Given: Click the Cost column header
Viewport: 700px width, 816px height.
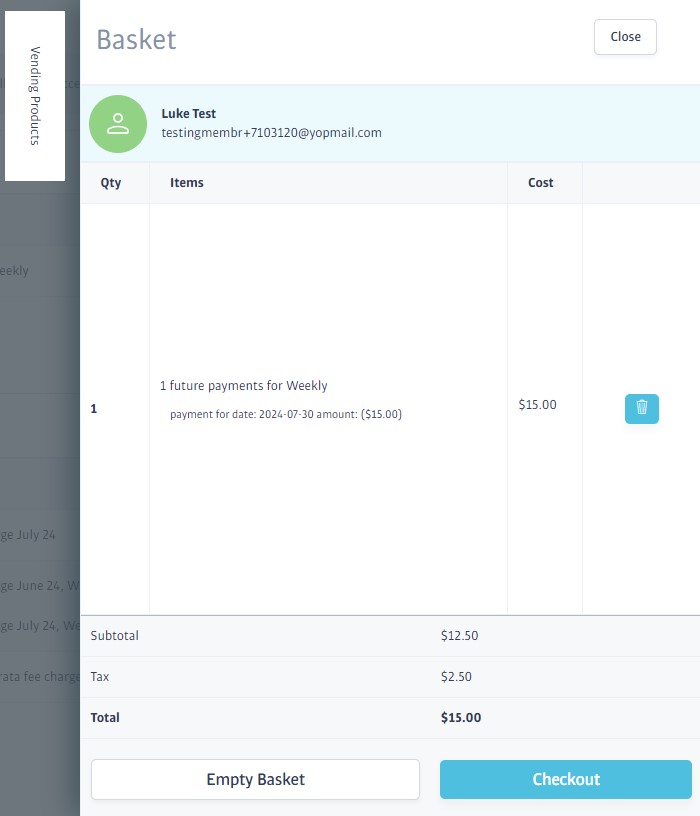Looking at the screenshot, I should point(541,183).
